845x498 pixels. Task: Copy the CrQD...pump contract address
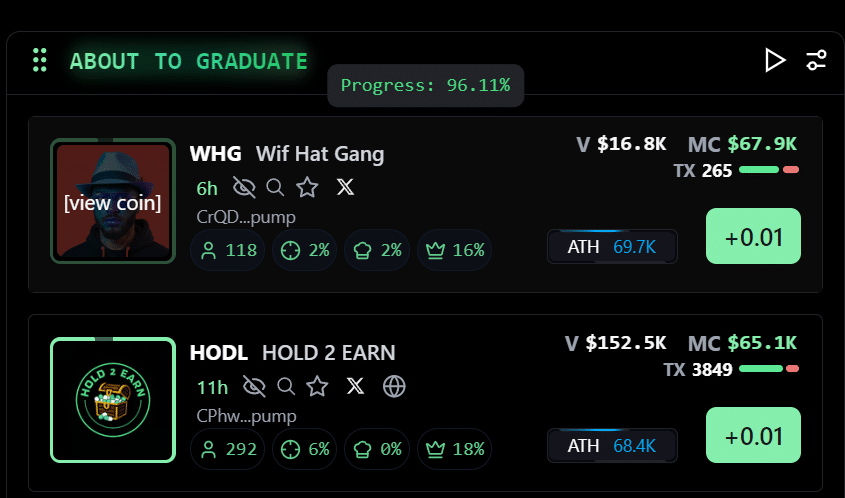(246, 217)
